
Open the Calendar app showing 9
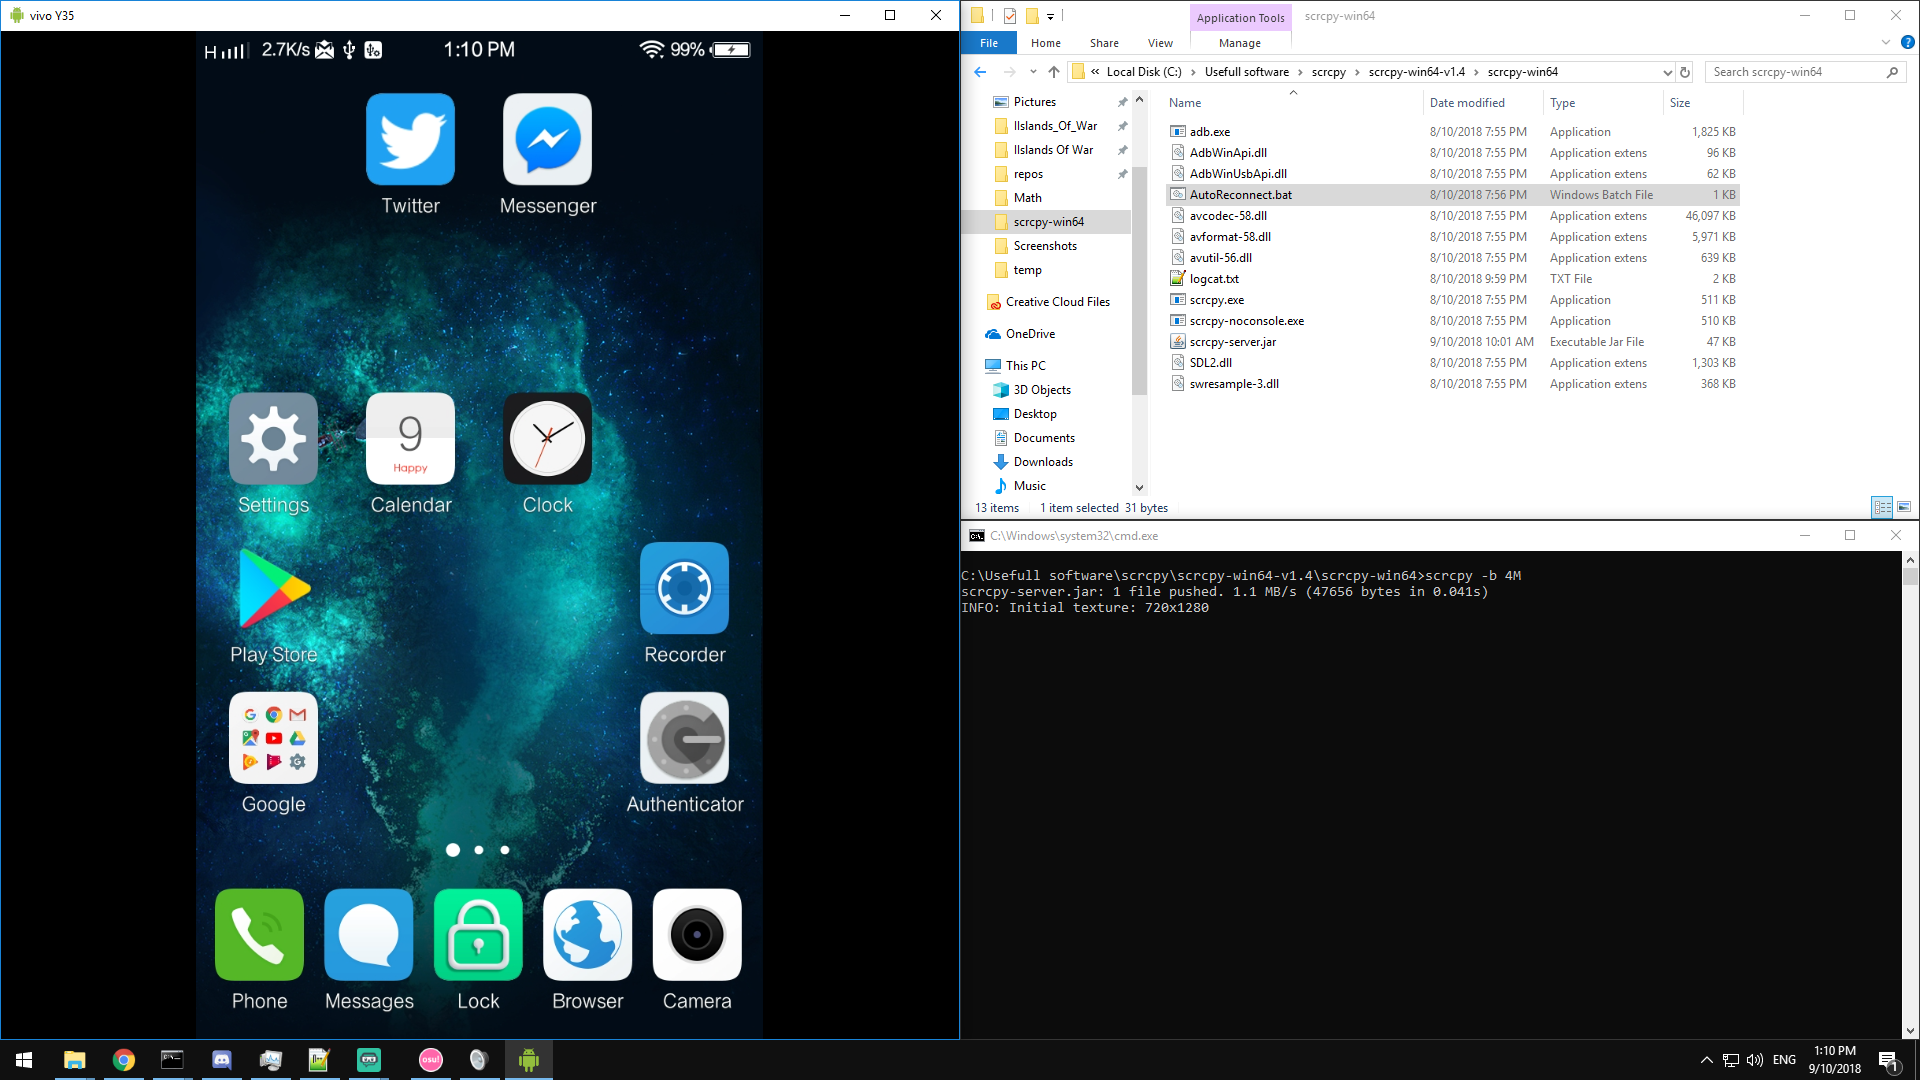[x=410, y=438]
